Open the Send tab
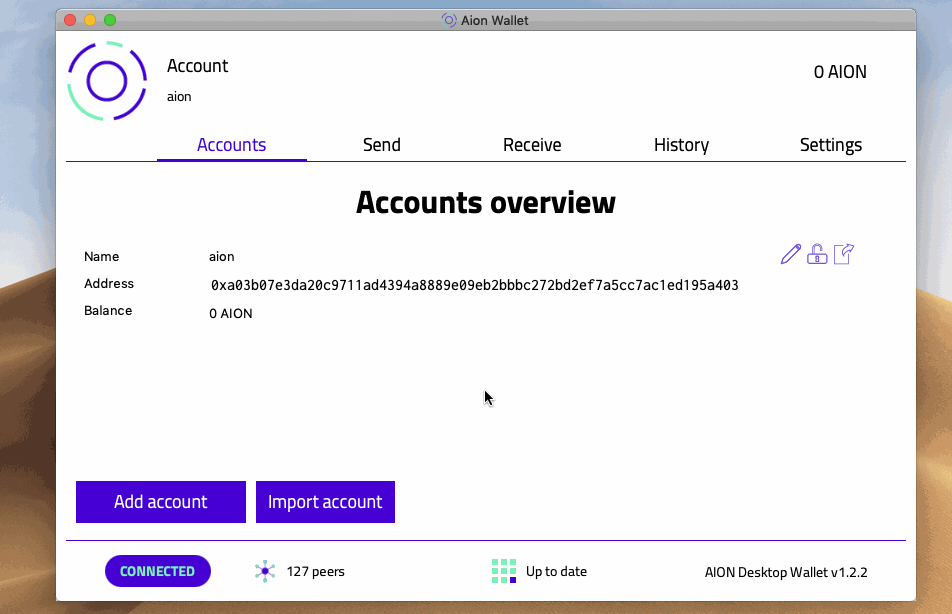 click(x=382, y=145)
